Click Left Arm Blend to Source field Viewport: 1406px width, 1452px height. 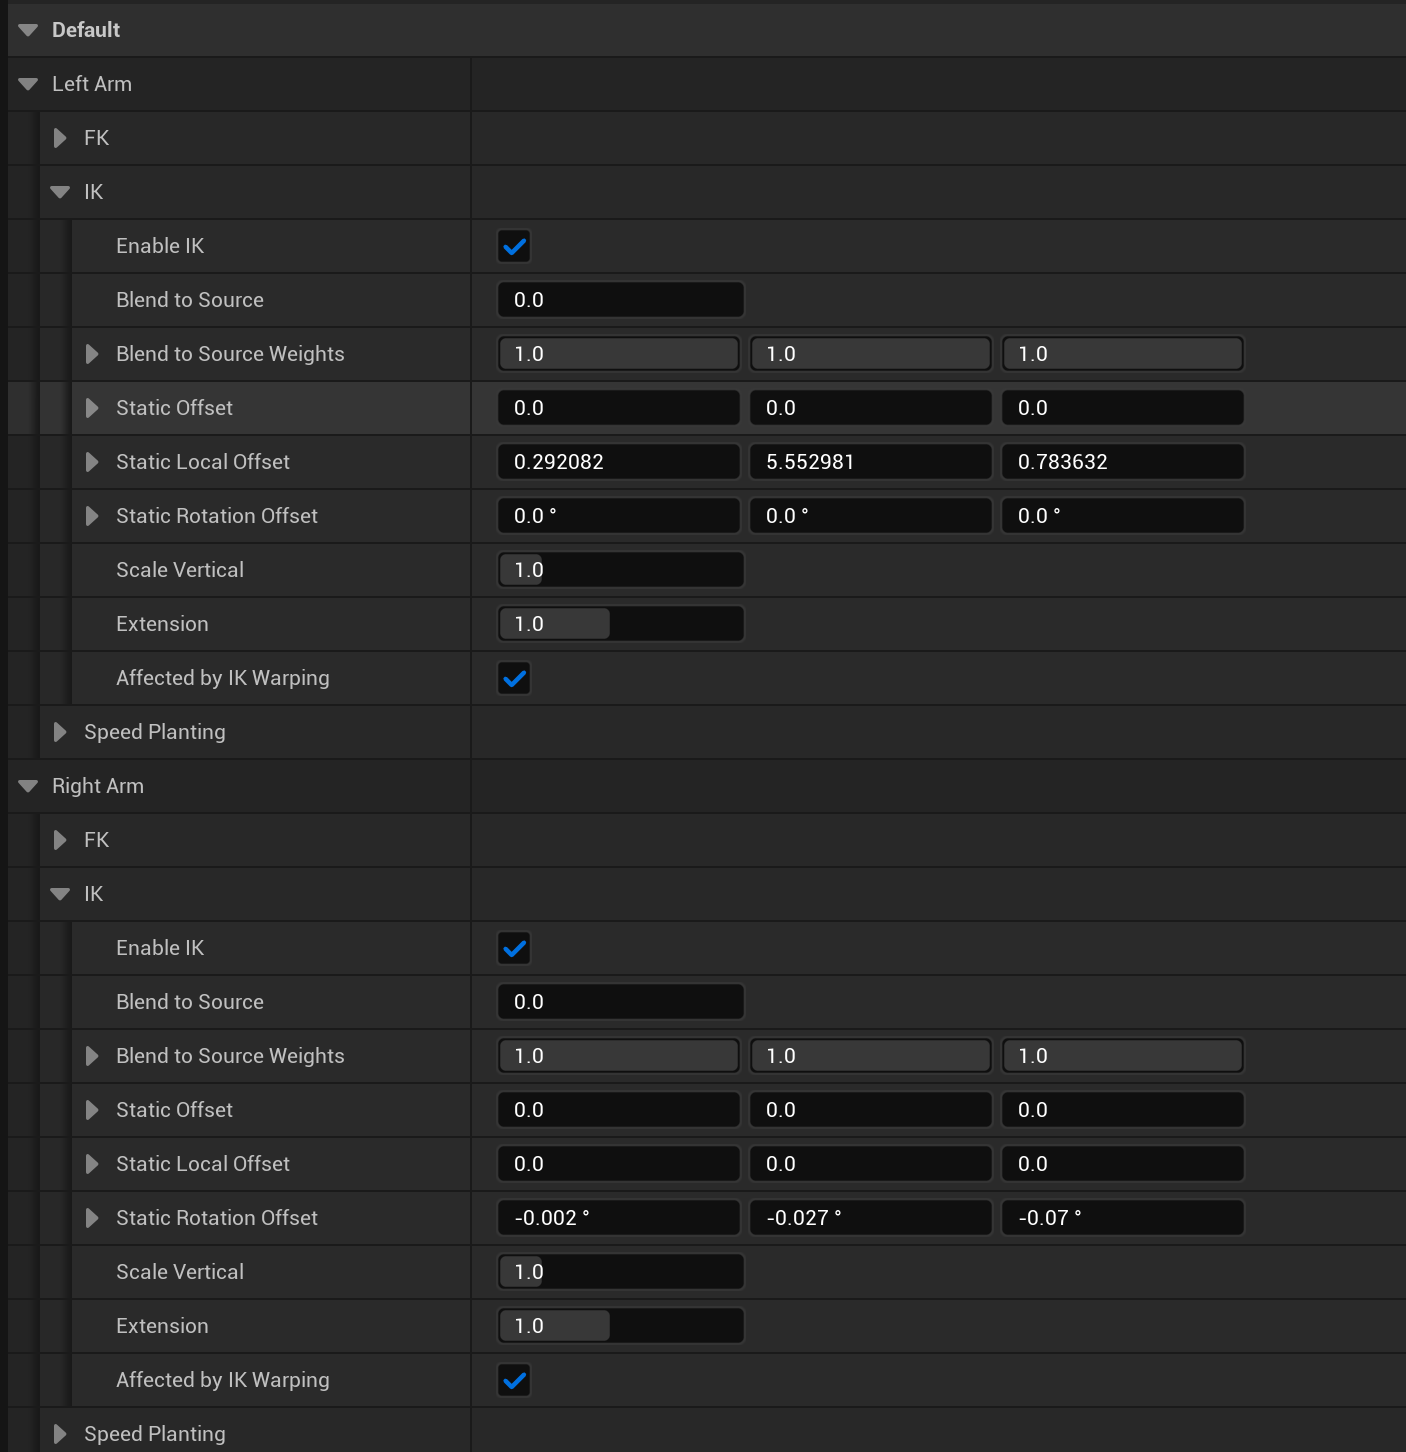(x=620, y=300)
